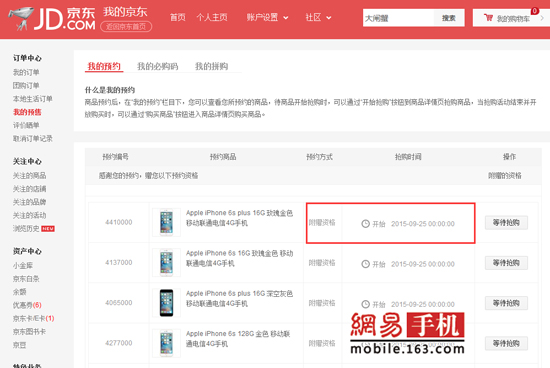Select reservation number 4410000
Image resolution: width=550 pixels, height=368 pixels.
point(119,222)
